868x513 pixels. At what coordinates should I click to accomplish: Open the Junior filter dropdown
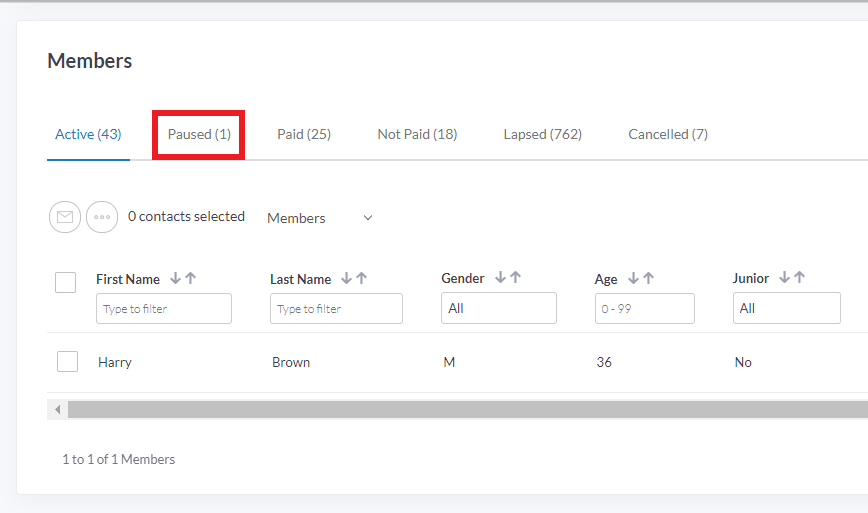(x=786, y=309)
